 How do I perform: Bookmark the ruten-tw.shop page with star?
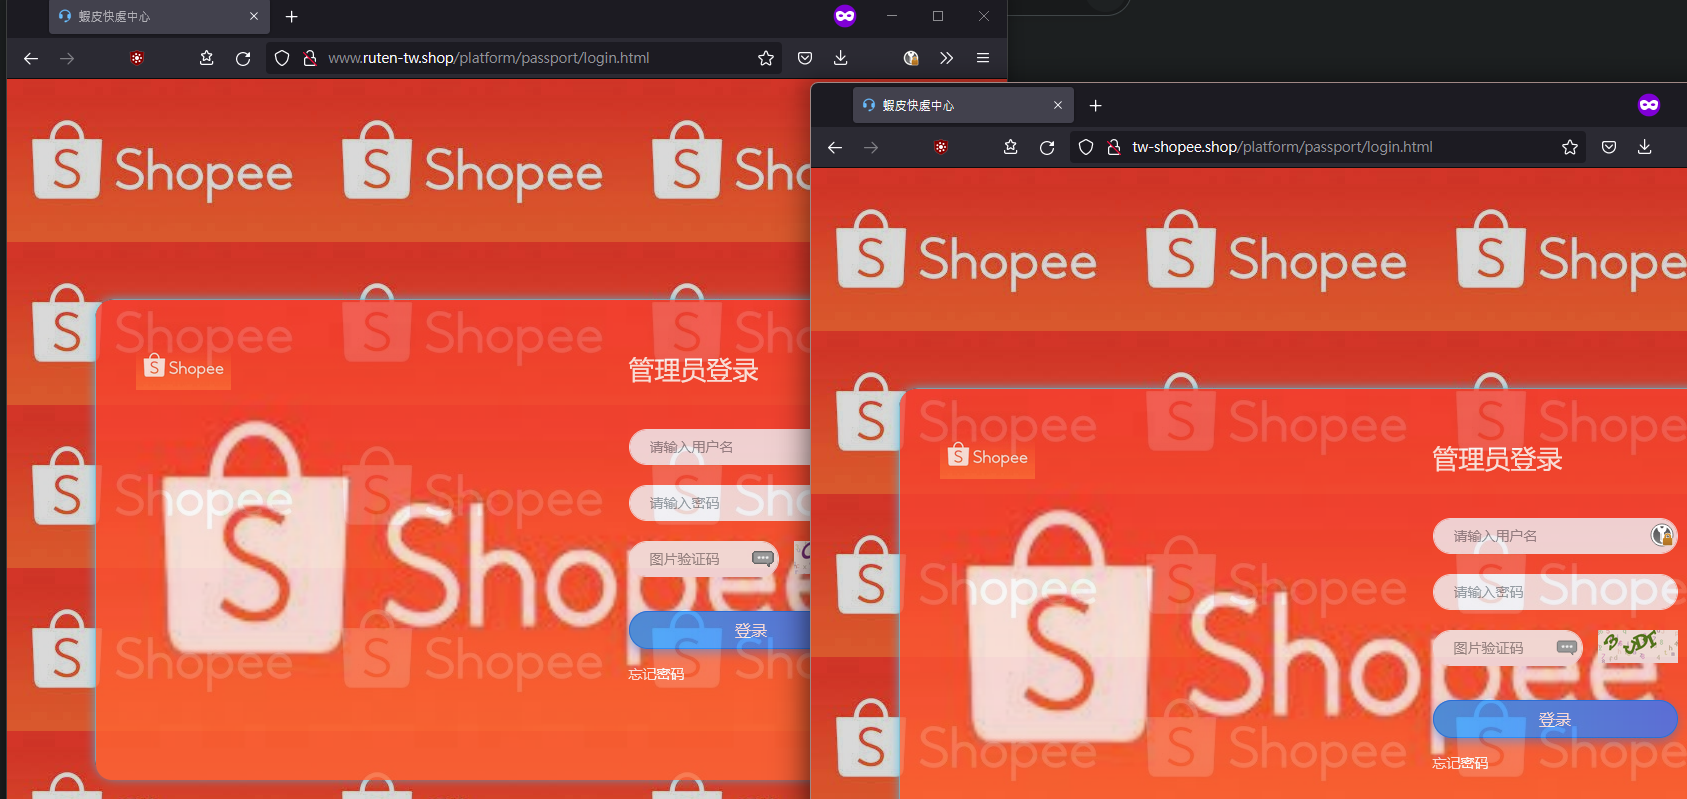(x=766, y=58)
